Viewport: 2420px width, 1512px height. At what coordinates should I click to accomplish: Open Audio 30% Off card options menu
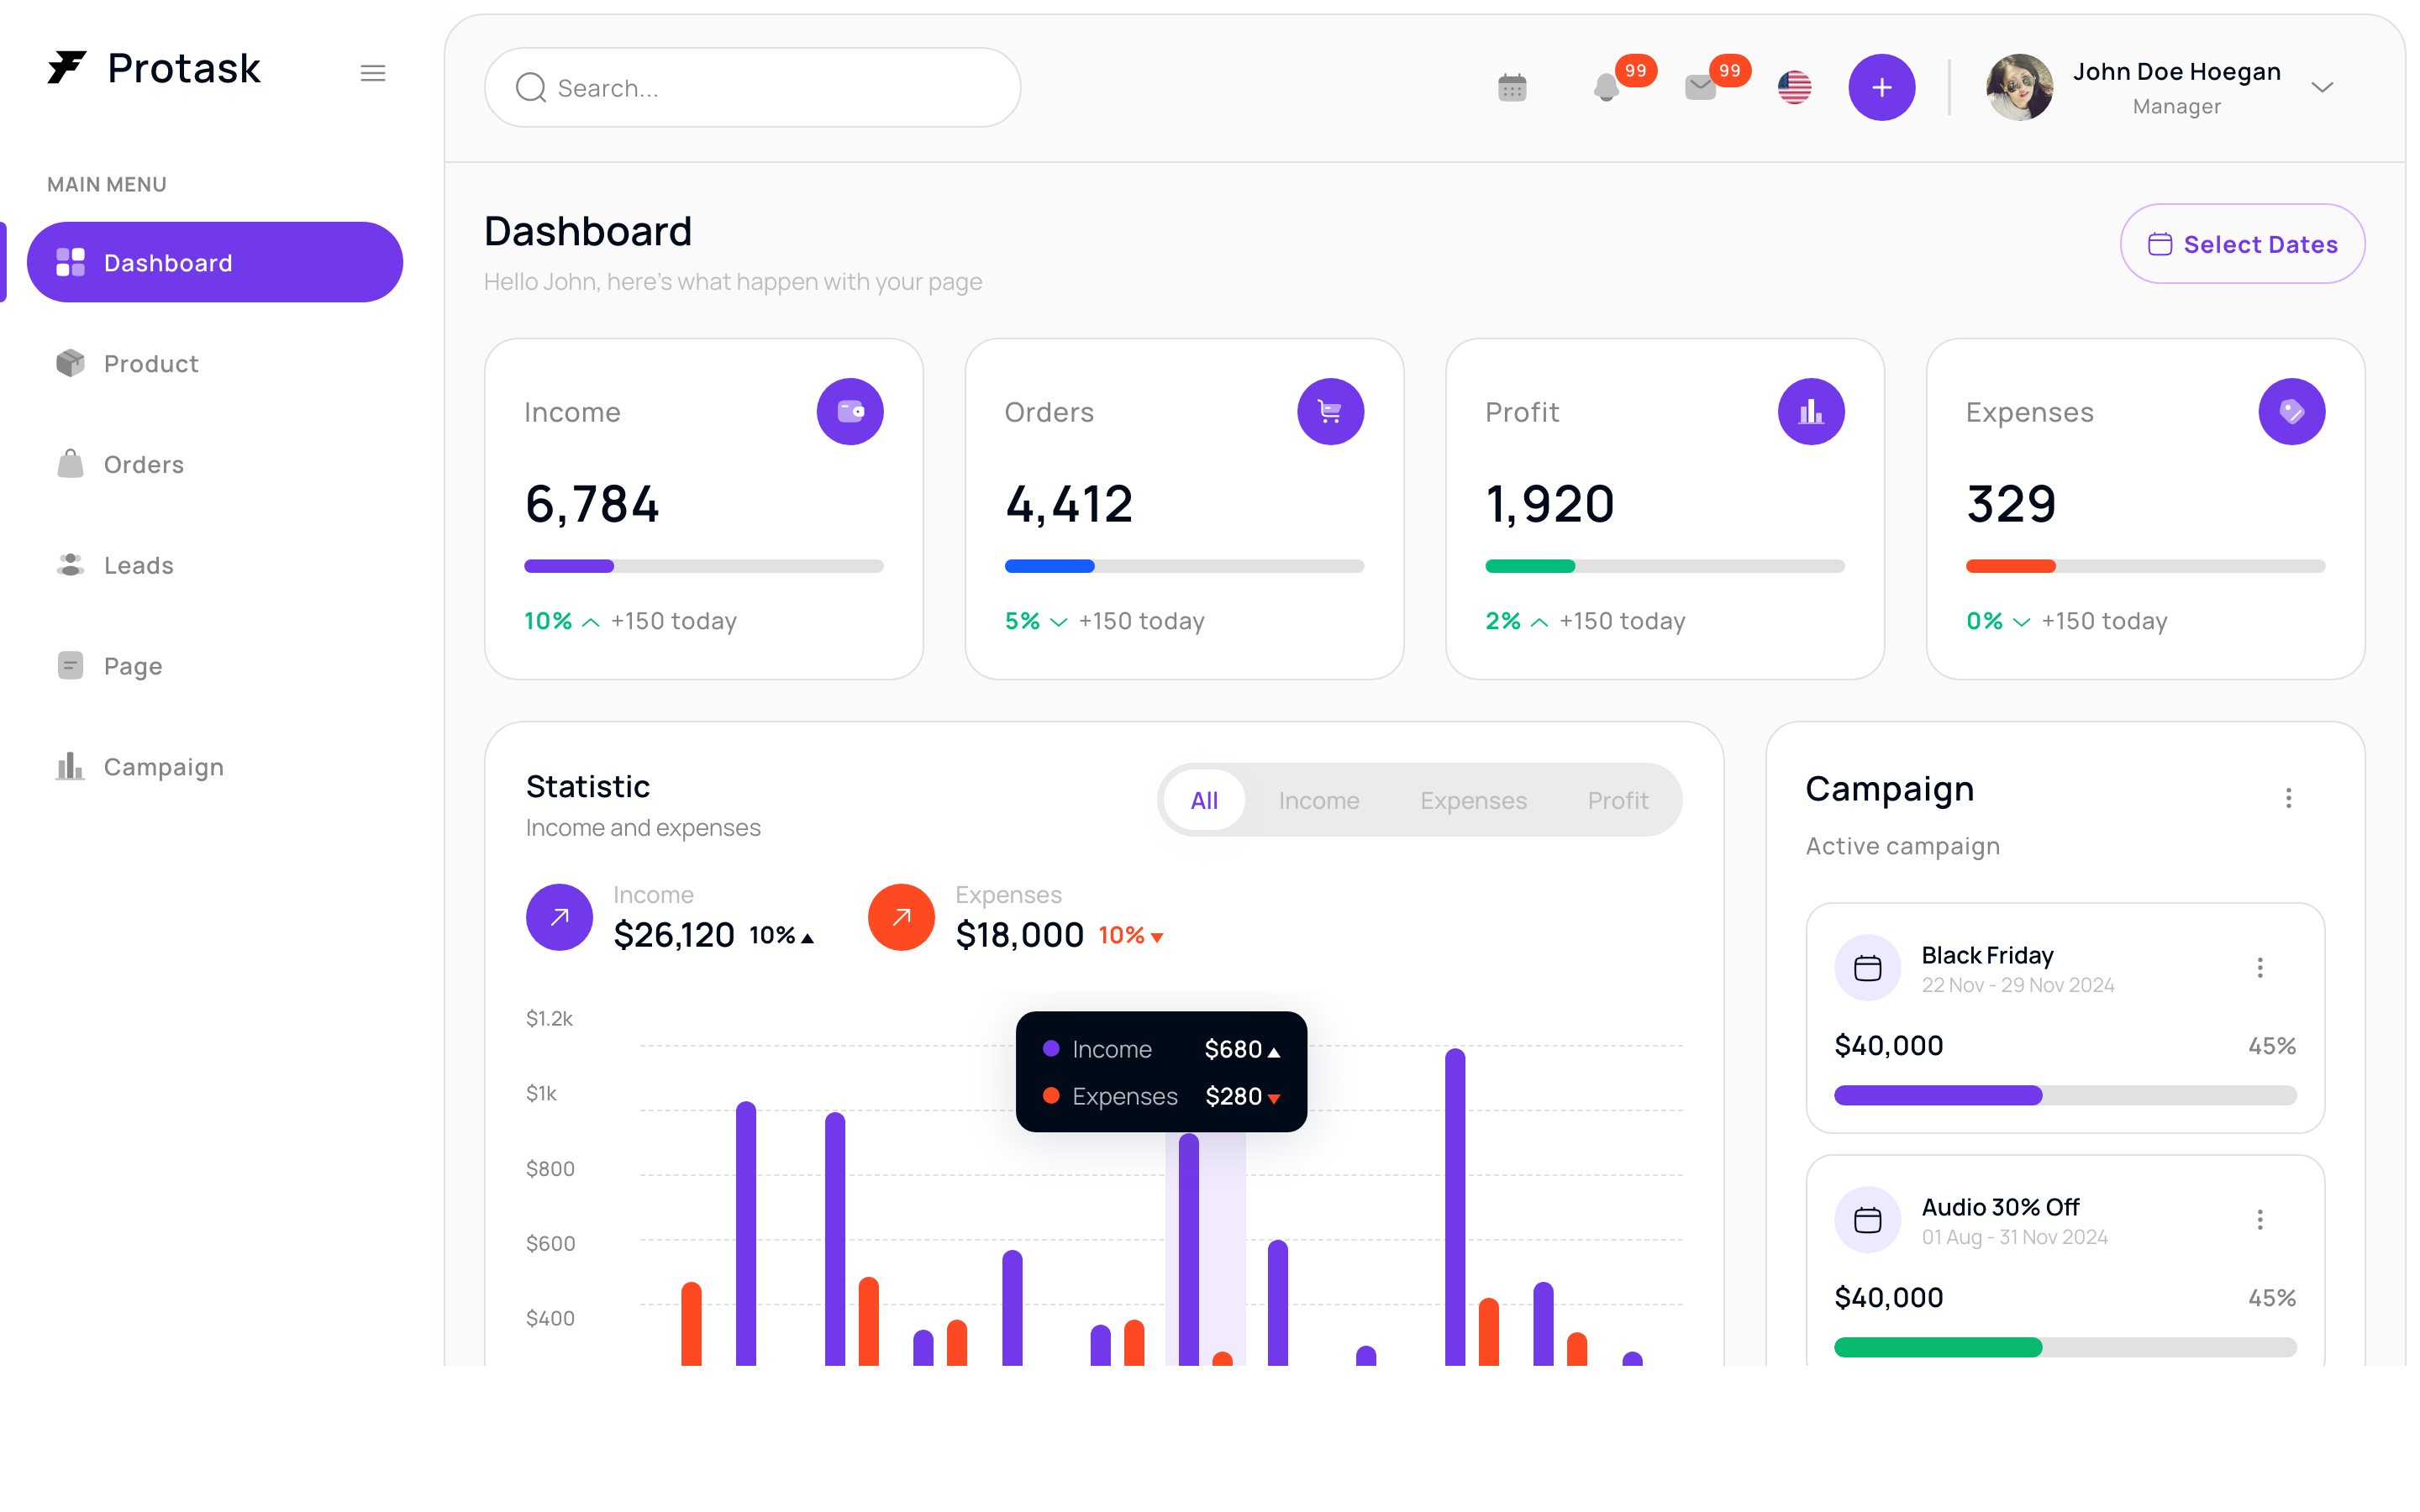point(2259,1220)
